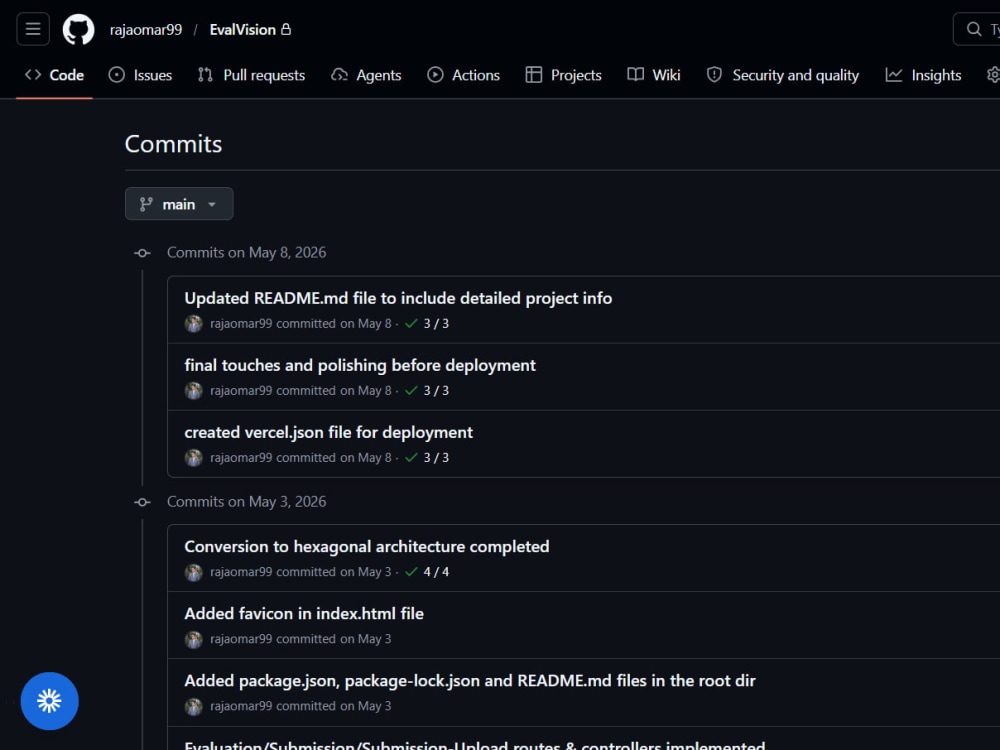Click the Code tab brackets icon
The image size is (1000, 750).
tap(33, 75)
